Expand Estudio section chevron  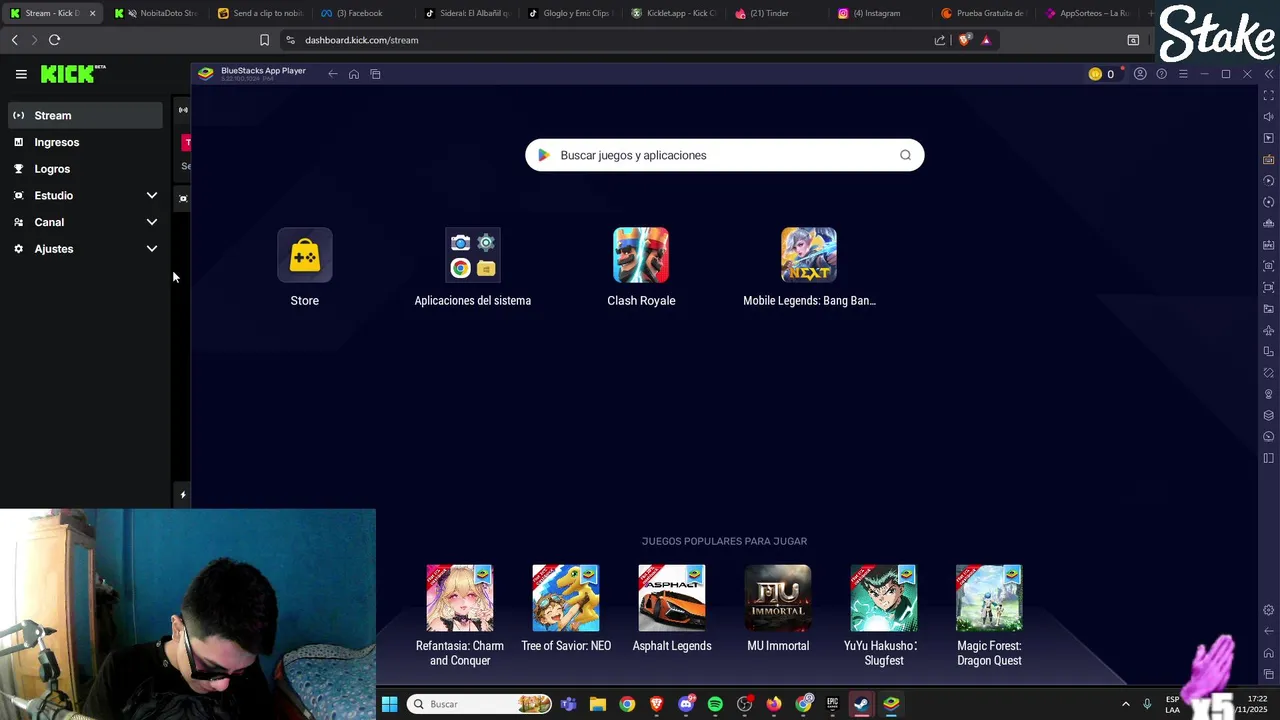tap(152, 196)
